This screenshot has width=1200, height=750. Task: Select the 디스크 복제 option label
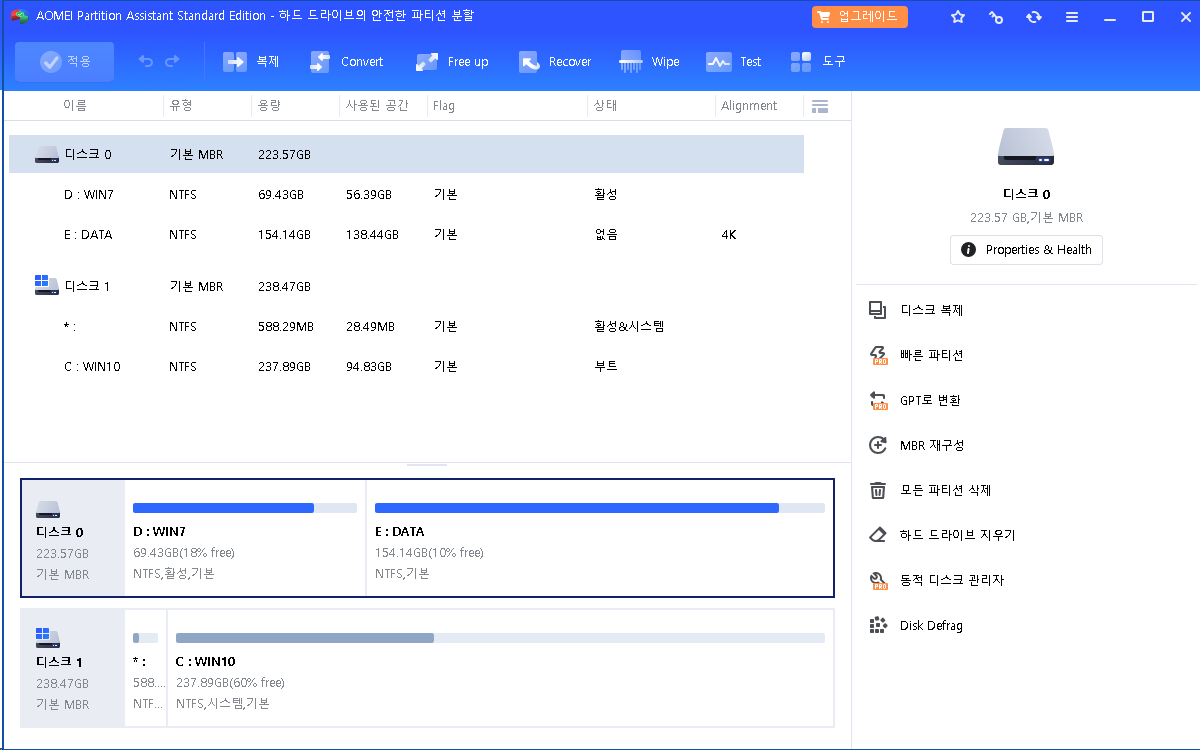click(931, 310)
